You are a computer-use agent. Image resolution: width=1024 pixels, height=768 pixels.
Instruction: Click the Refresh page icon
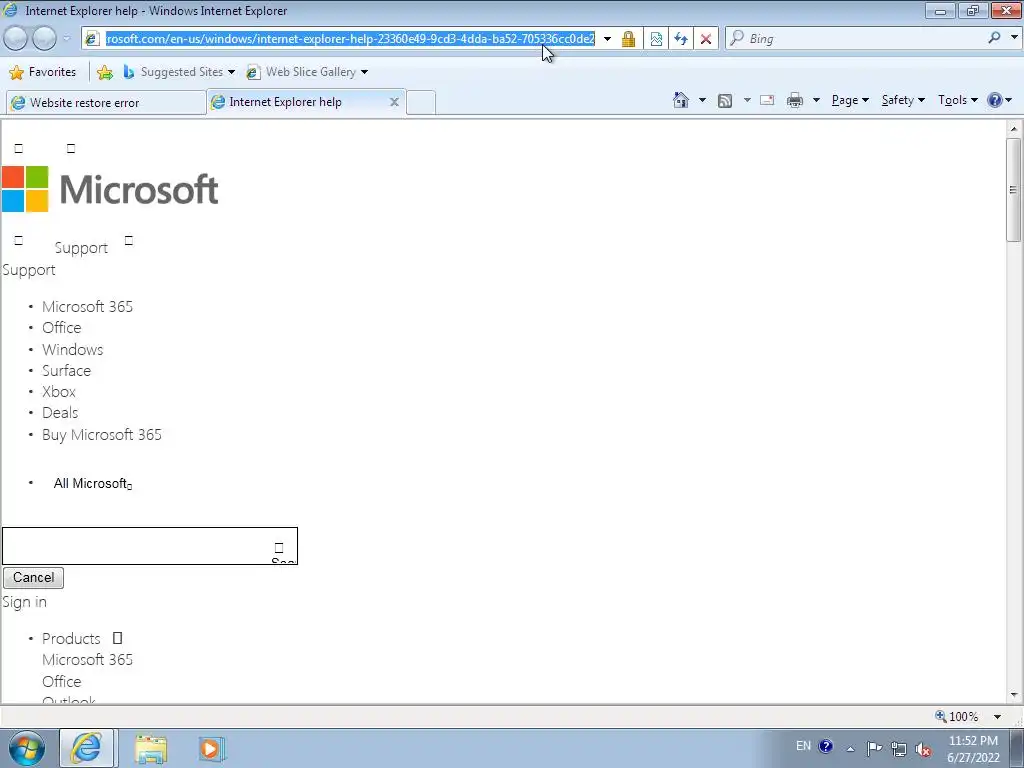680,39
